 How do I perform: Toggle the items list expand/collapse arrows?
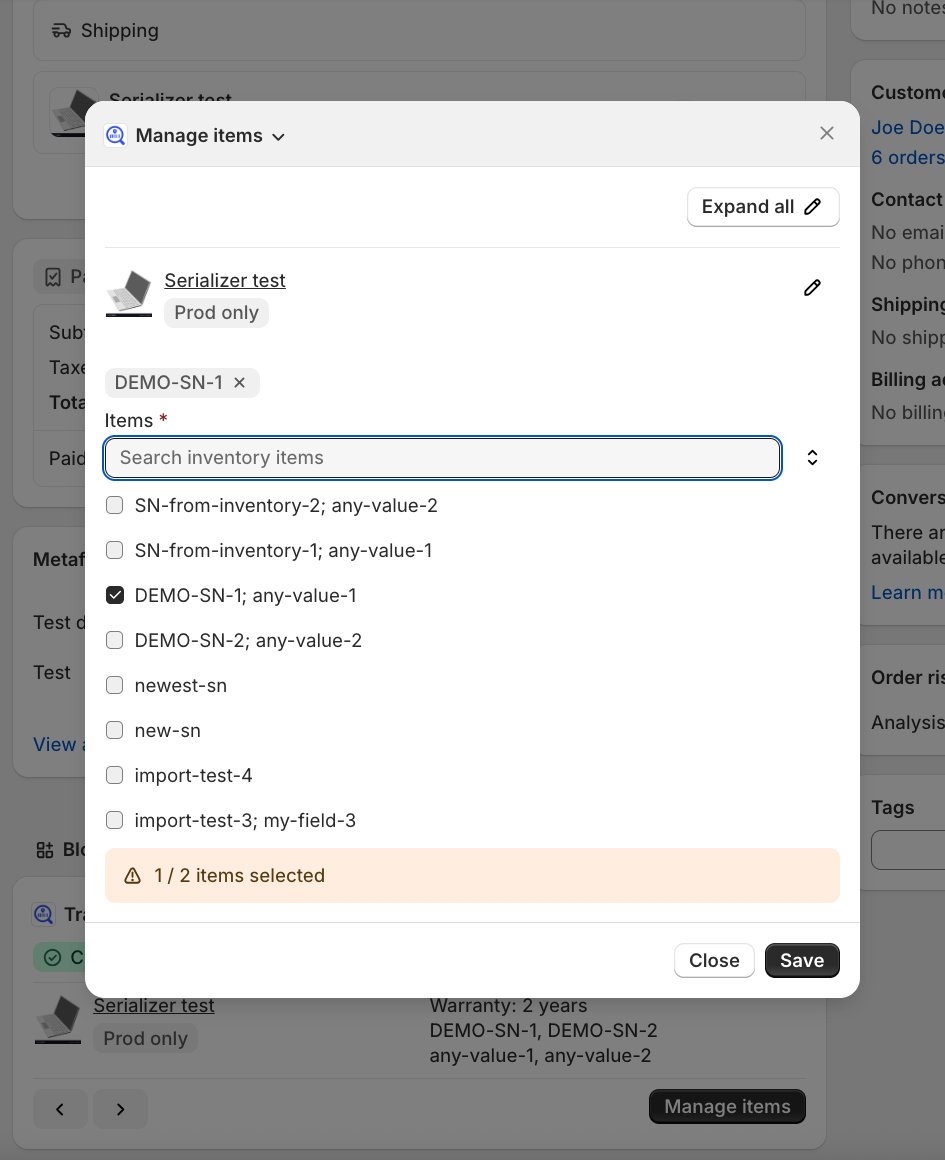[x=812, y=458]
